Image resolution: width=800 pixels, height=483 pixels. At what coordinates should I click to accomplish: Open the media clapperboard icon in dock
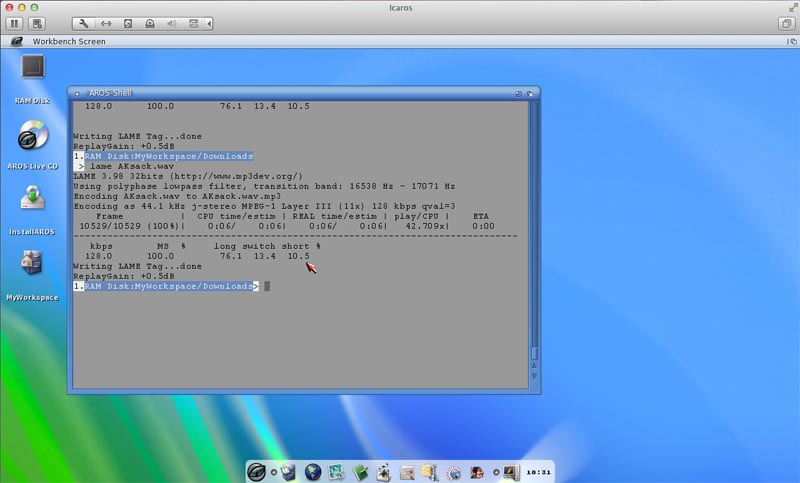click(x=383, y=472)
